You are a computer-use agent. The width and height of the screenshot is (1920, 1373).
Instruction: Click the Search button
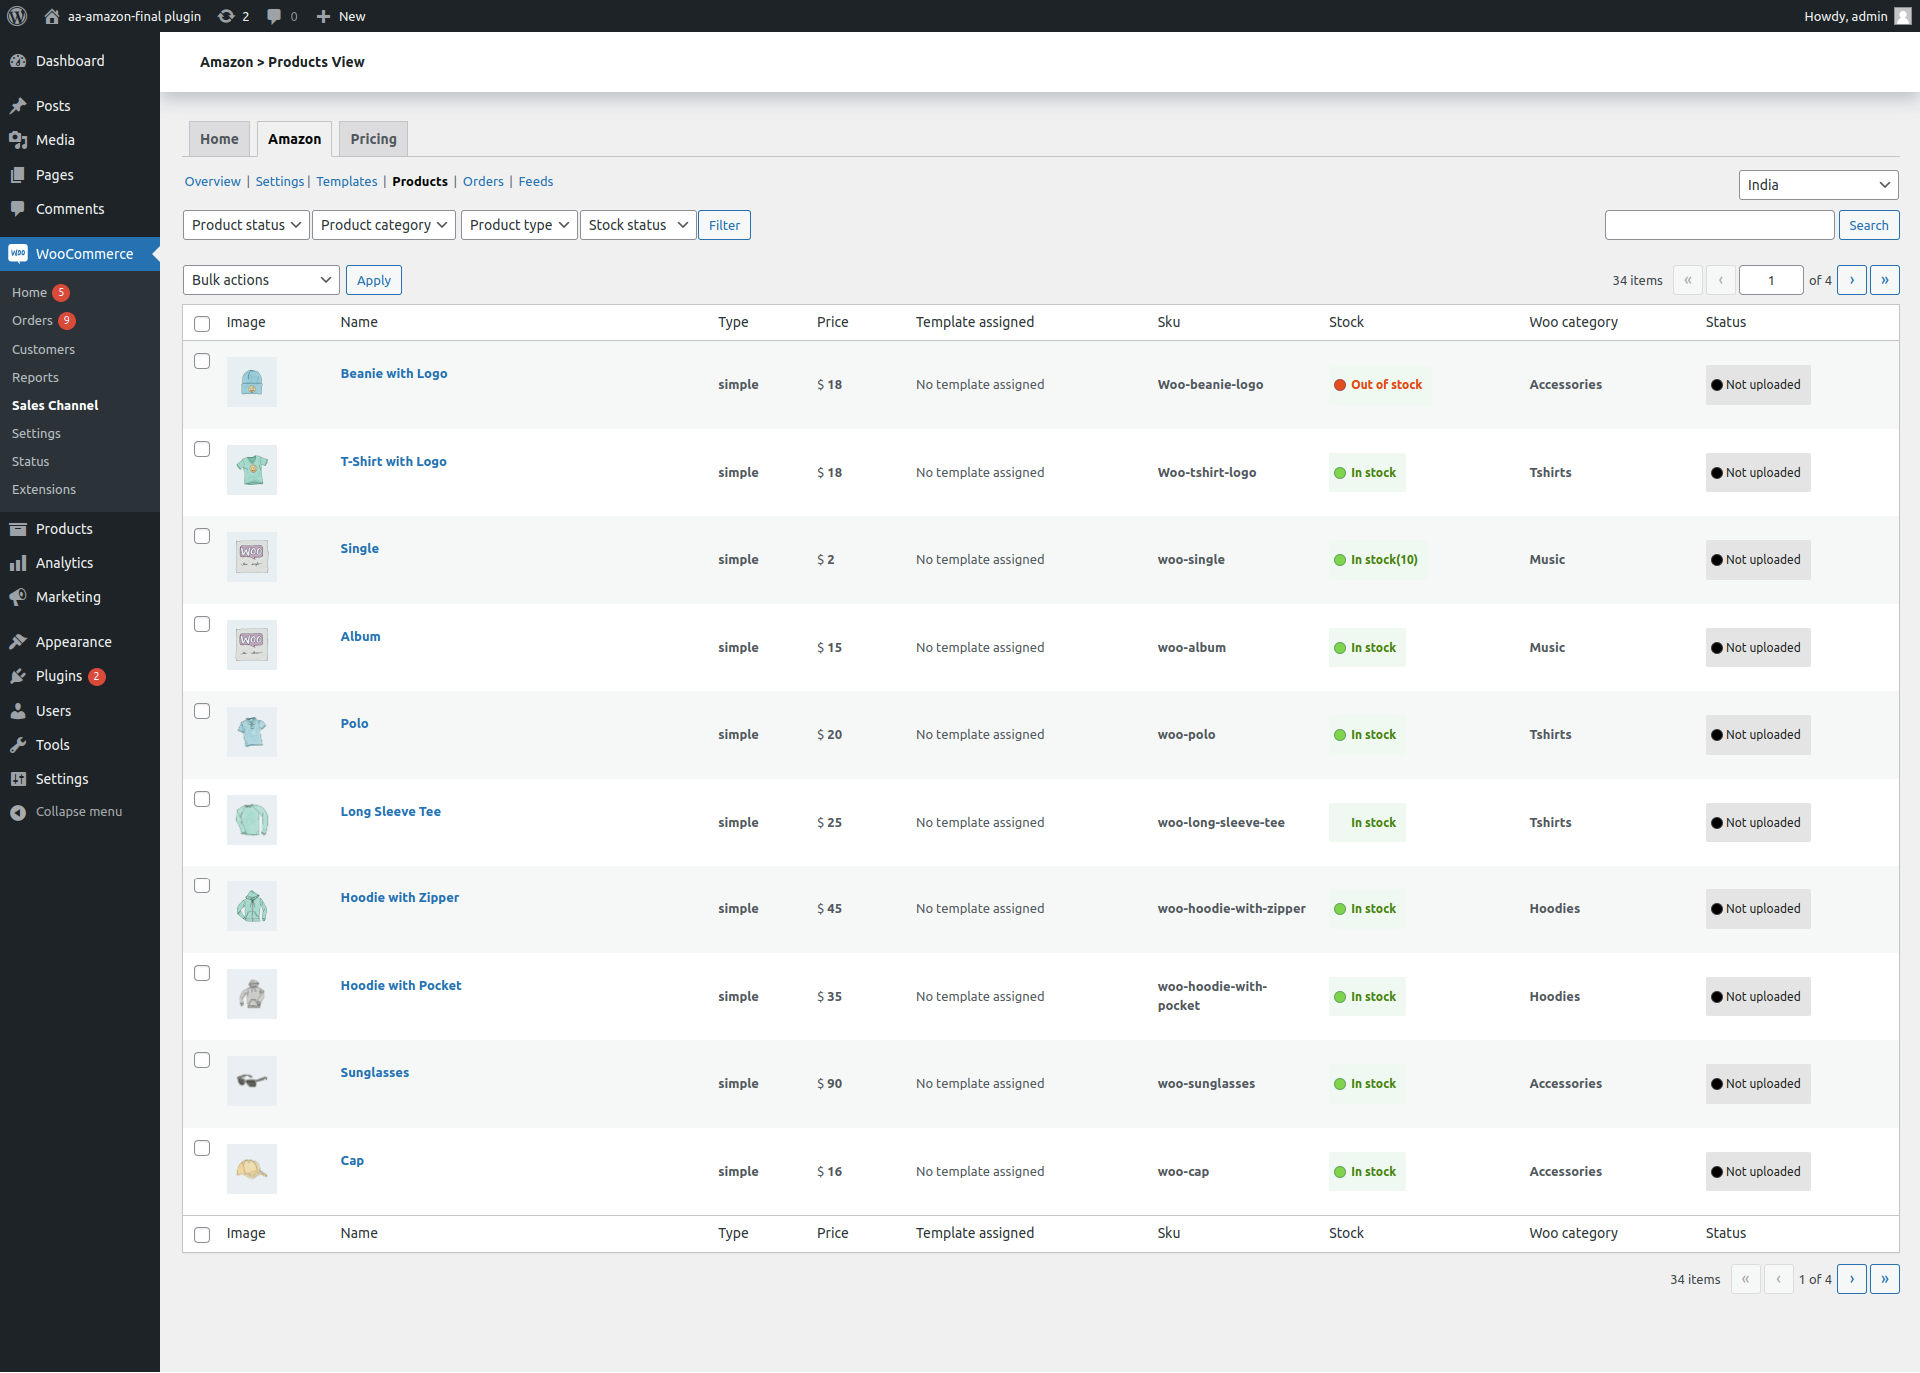pyautogui.click(x=1868, y=225)
